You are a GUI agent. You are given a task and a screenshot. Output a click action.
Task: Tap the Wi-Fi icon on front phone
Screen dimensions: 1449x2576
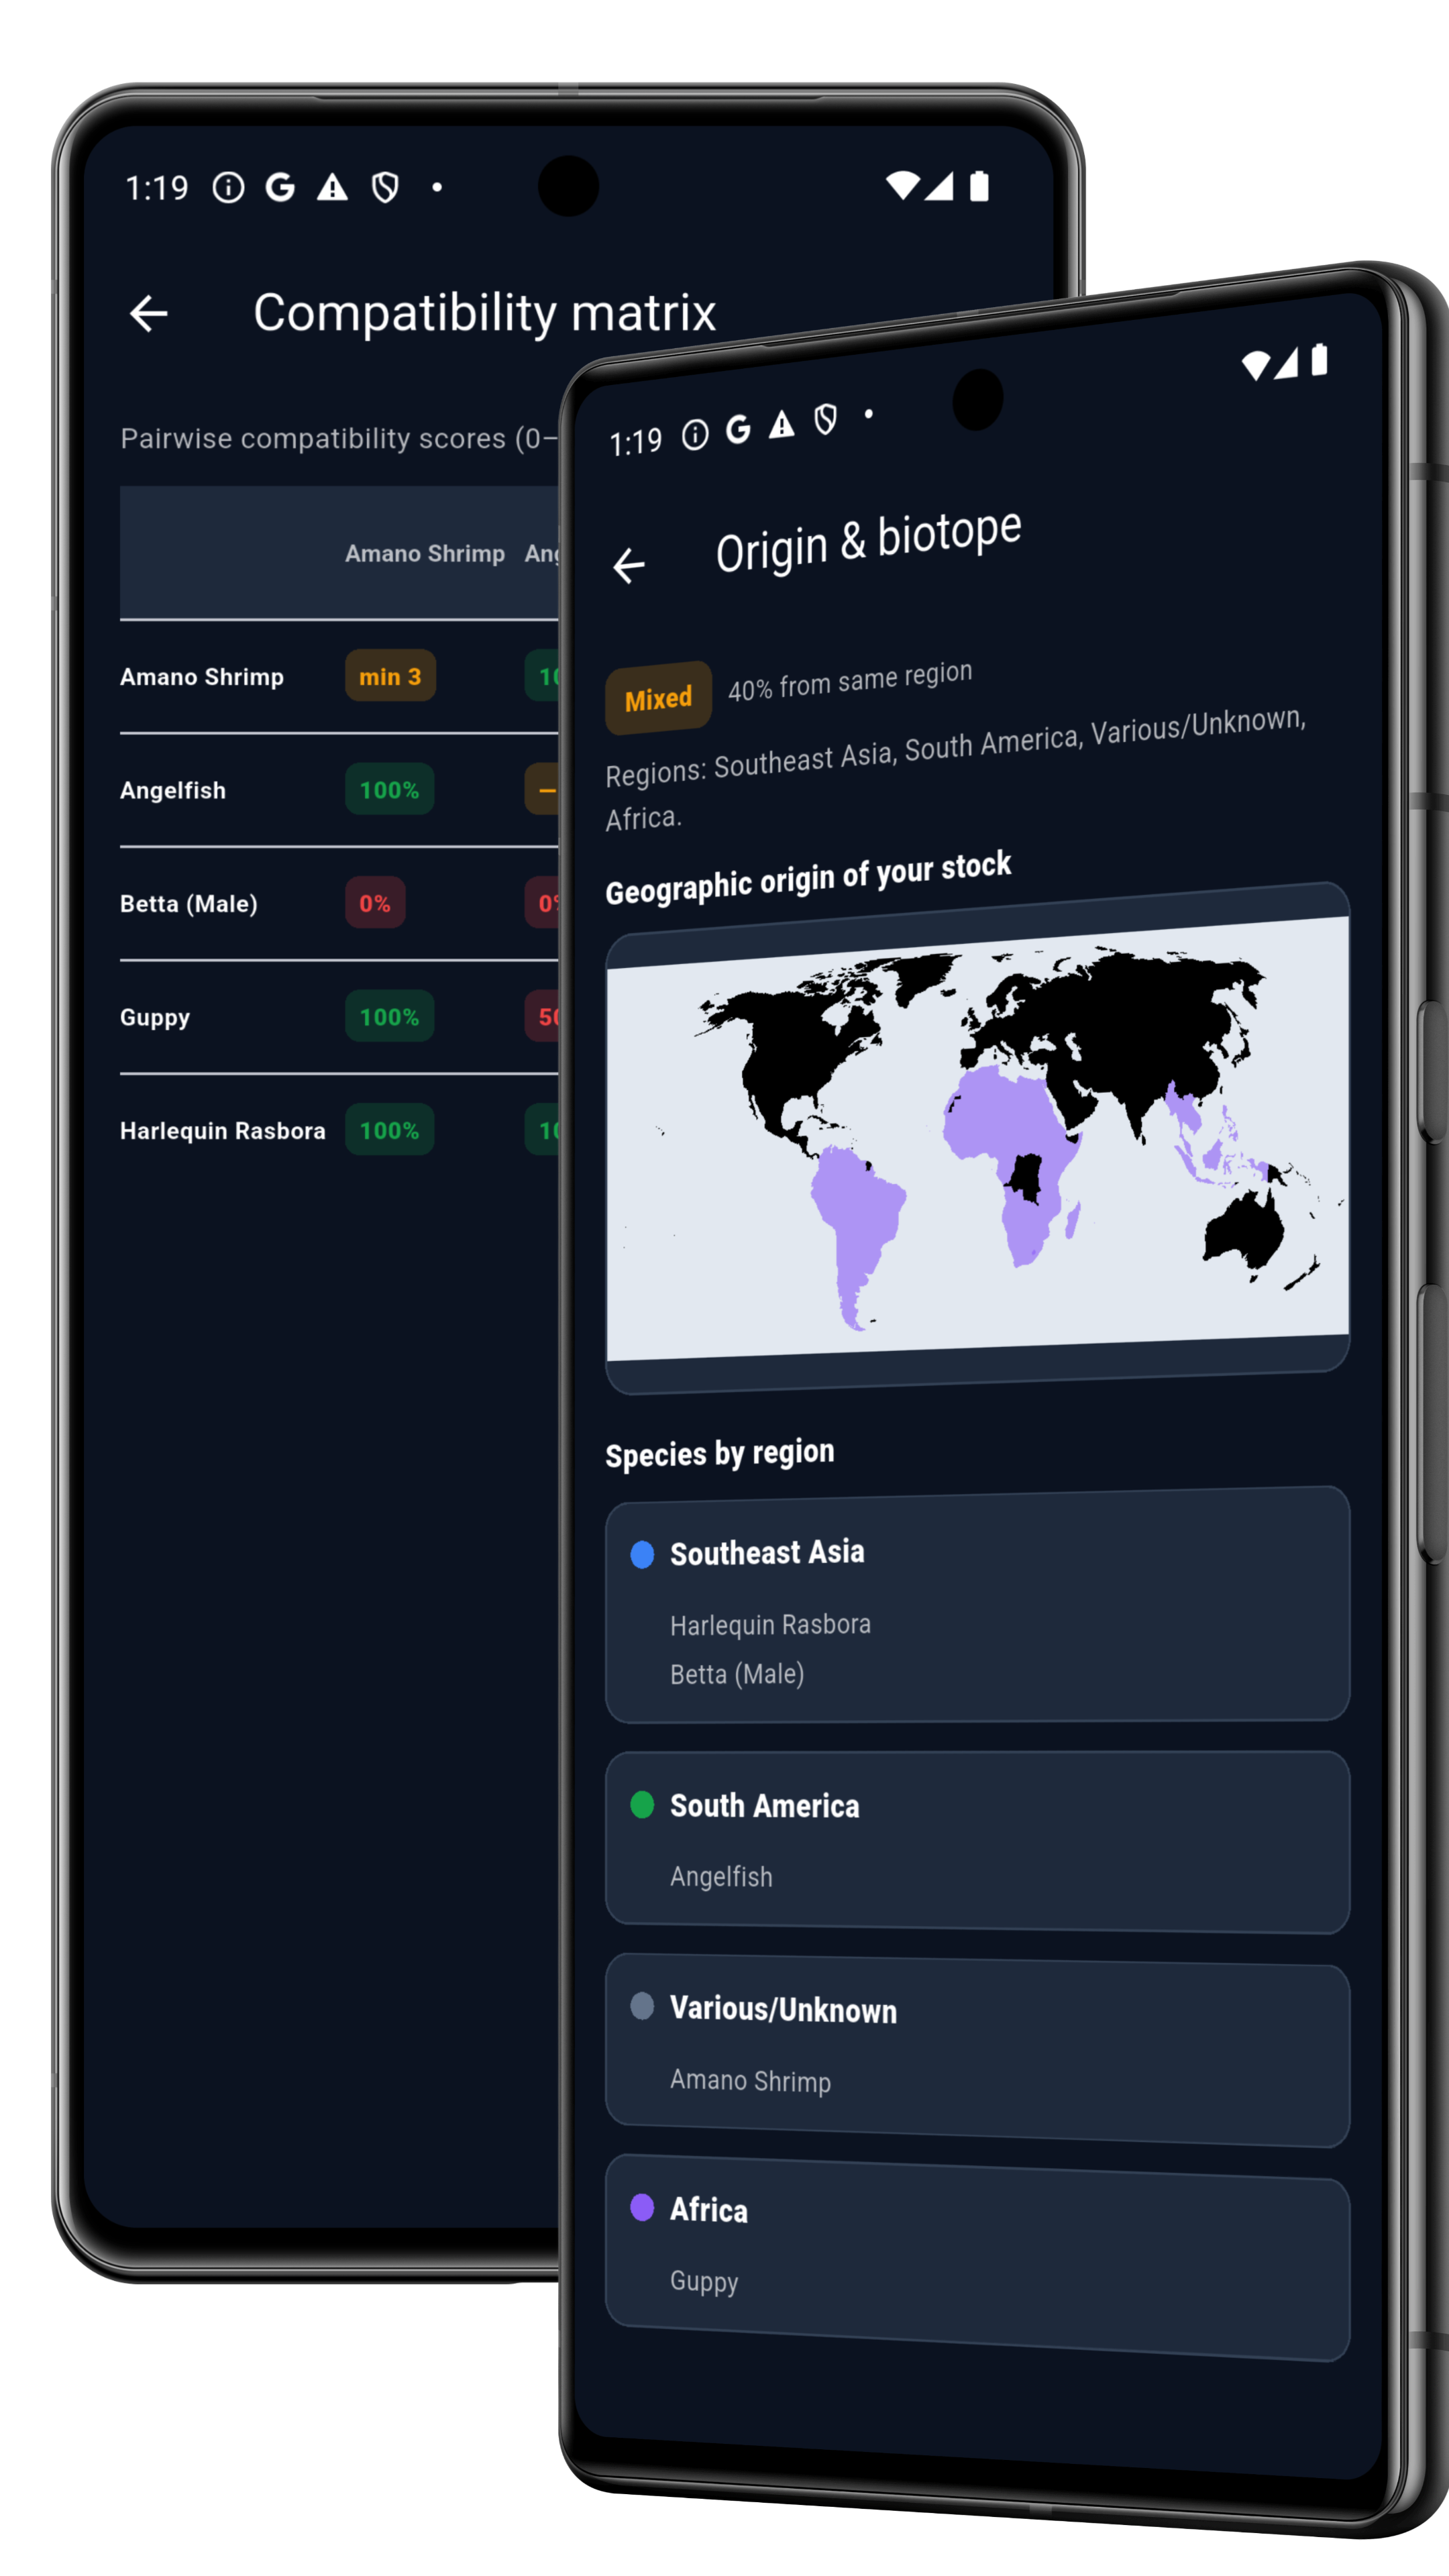(1255, 366)
